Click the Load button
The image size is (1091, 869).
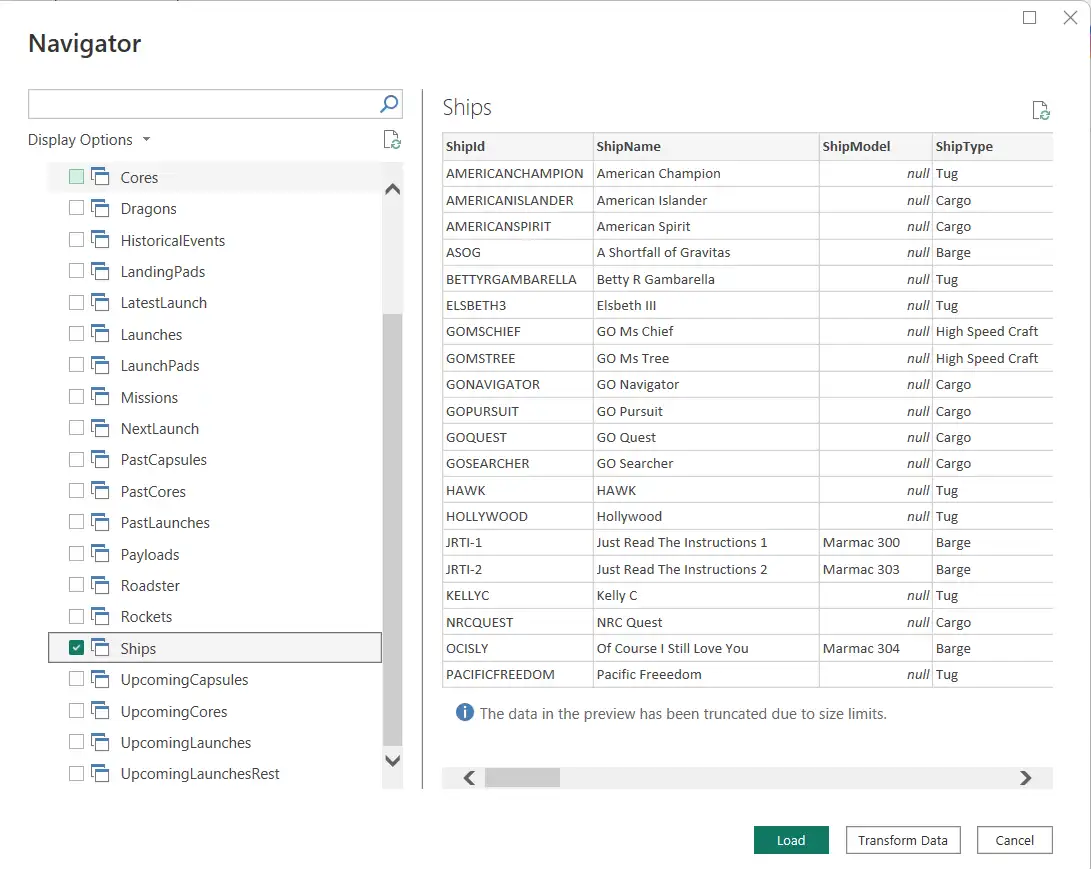click(x=791, y=840)
